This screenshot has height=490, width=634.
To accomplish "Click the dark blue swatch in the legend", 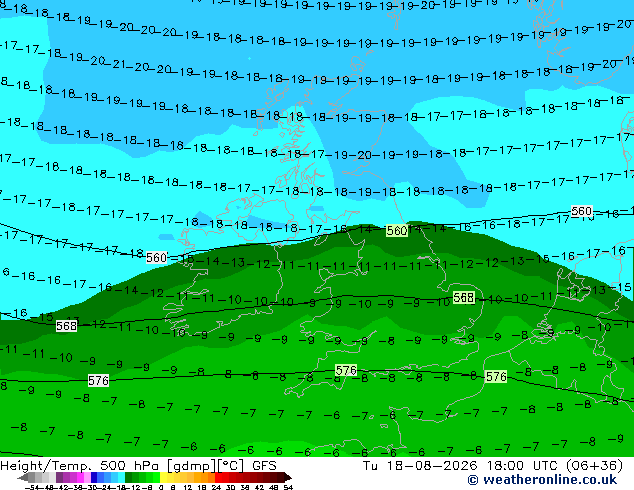I will 94,478.
